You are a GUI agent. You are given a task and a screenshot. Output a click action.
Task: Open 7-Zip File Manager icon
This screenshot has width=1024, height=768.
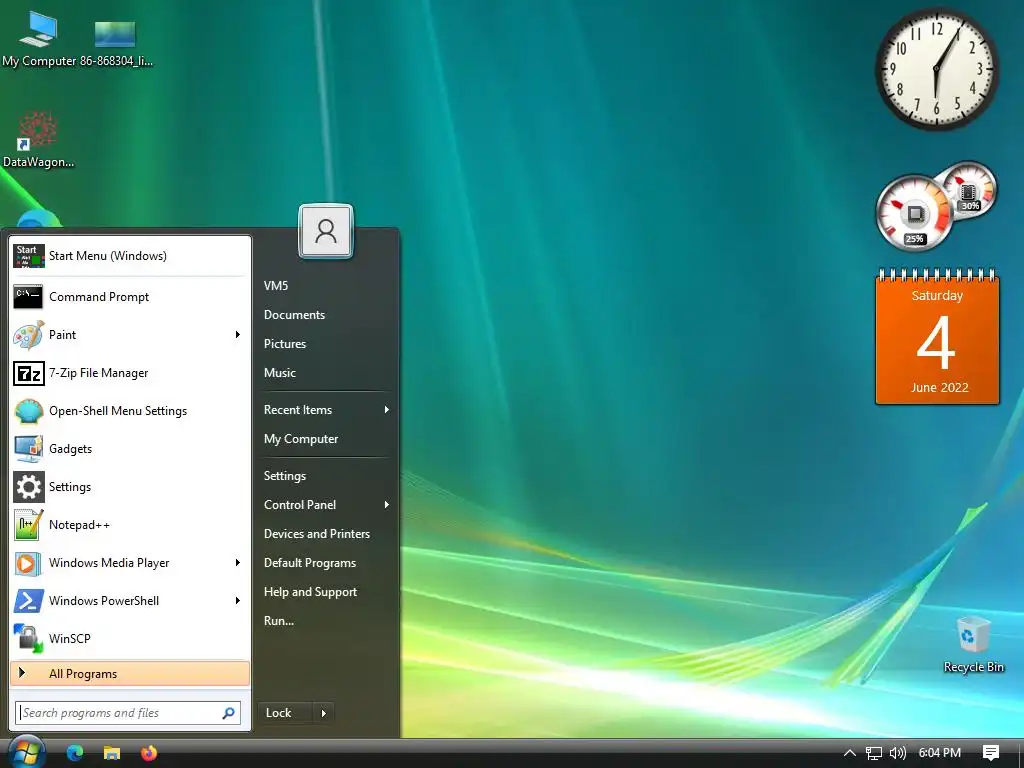tap(29, 373)
